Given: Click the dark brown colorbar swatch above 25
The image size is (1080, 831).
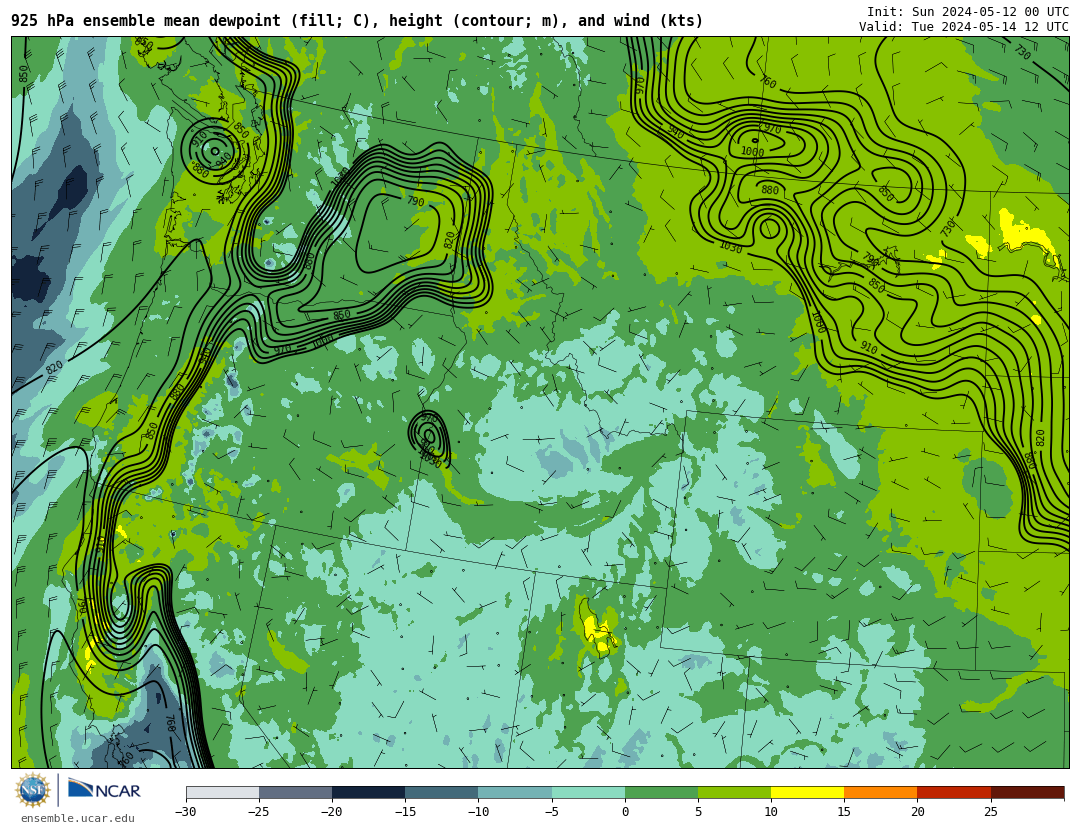Looking at the screenshot, I should (x=1027, y=792).
